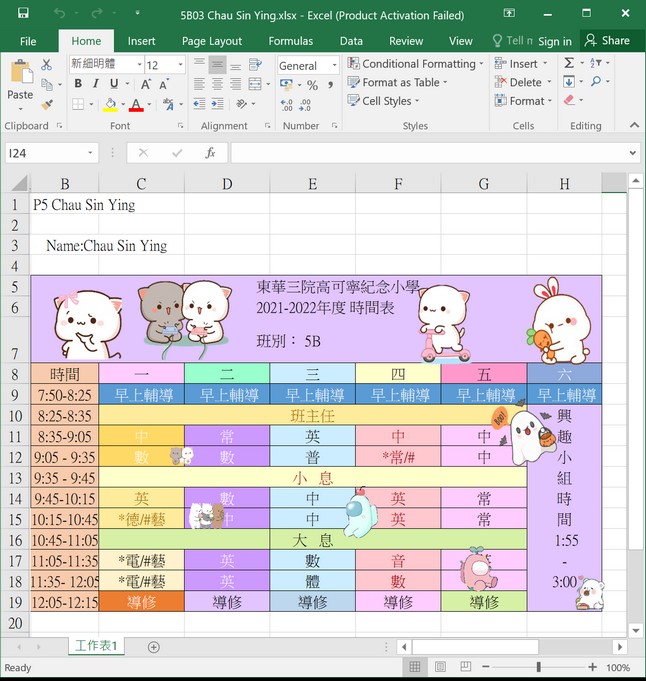Open the font color dropdown arrow
The height and width of the screenshot is (681, 646).
149,104
